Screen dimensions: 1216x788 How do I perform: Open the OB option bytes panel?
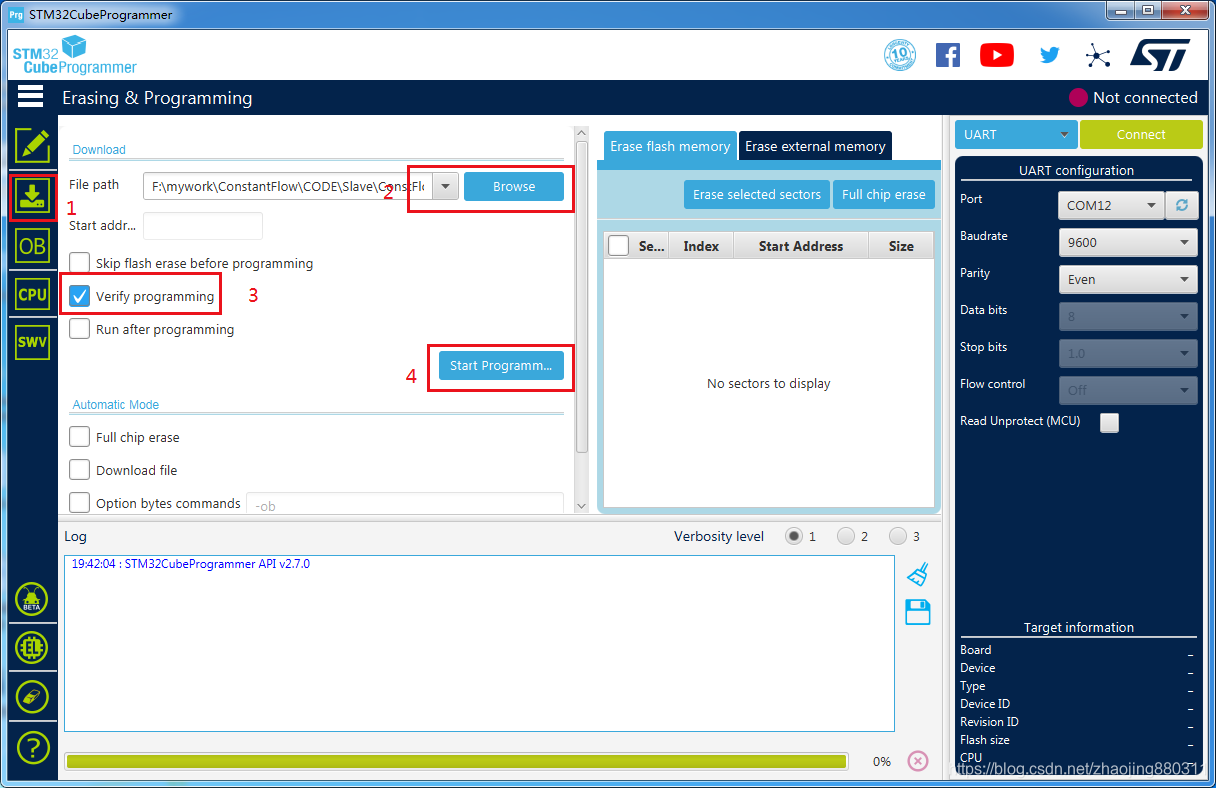coord(32,244)
